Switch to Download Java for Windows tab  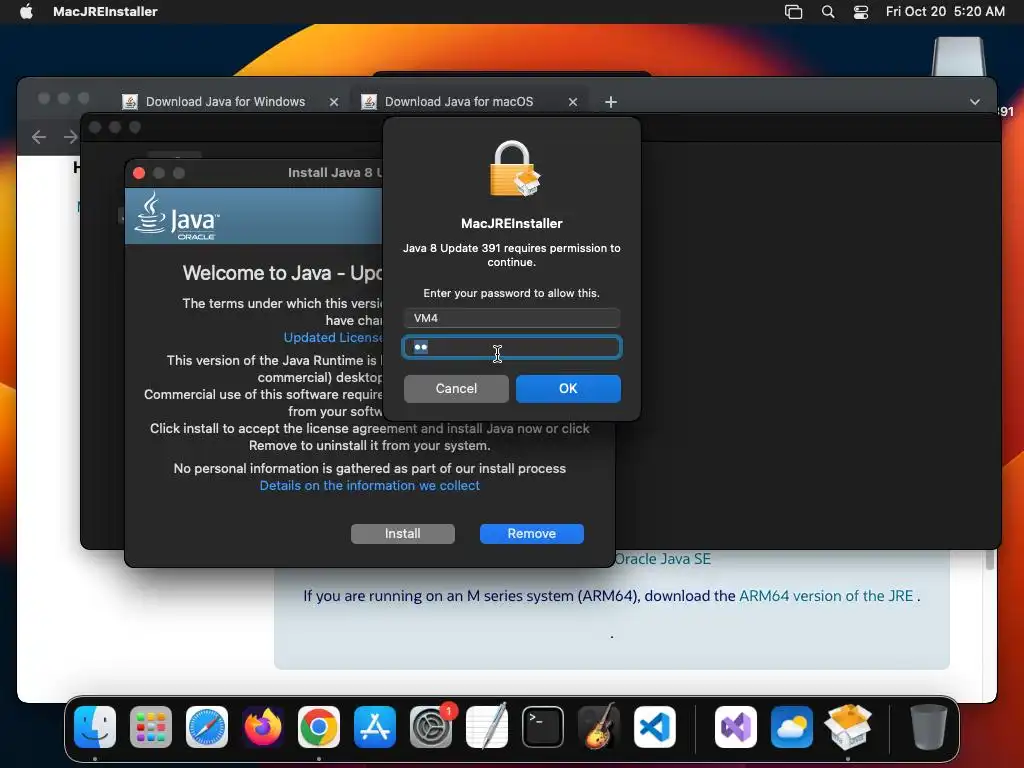click(x=225, y=102)
